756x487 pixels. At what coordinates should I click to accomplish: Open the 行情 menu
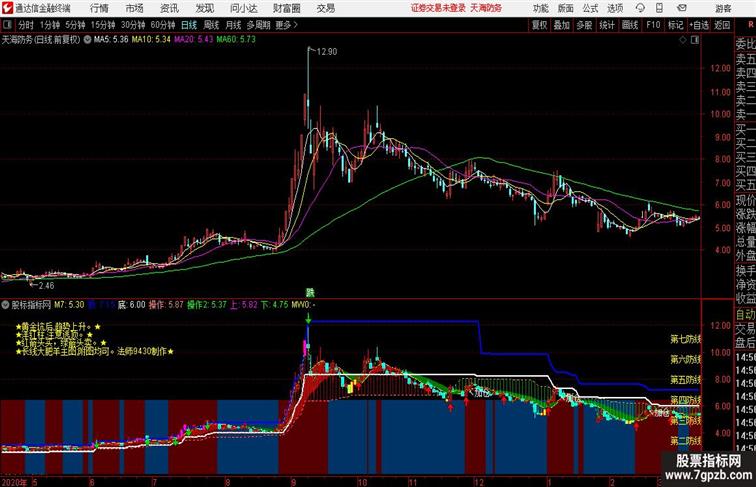point(99,8)
